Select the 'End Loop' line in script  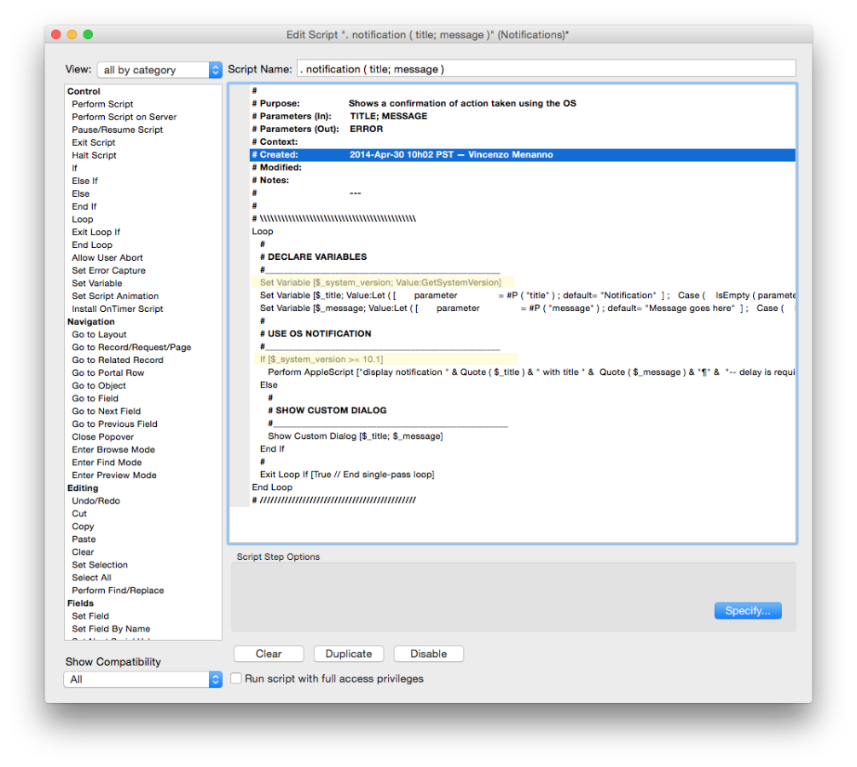pos(522,487)
